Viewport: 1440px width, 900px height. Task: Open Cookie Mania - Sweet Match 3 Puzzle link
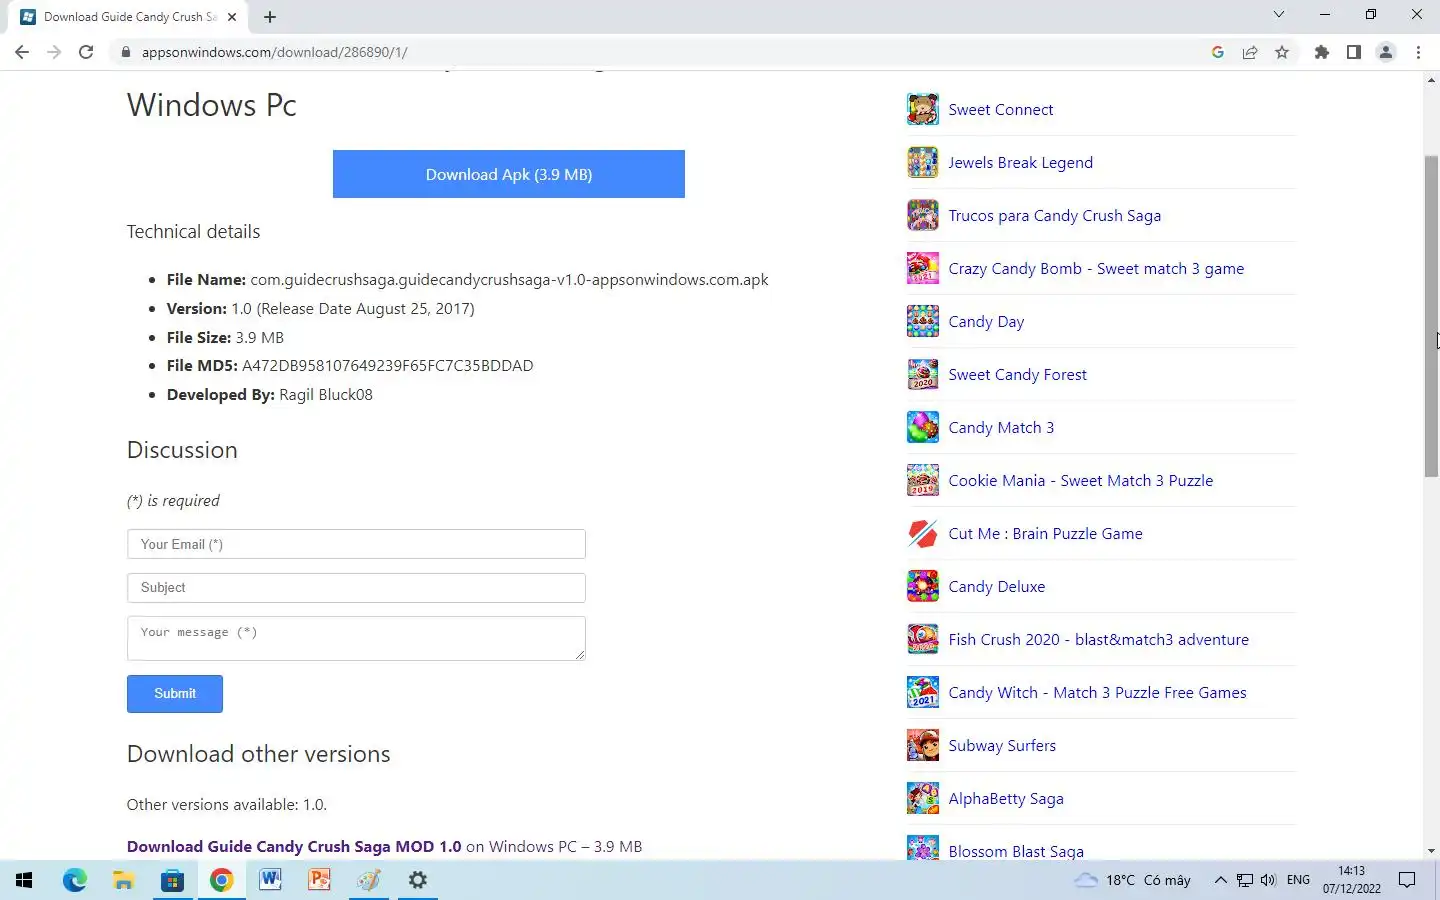pos(1080,480)
